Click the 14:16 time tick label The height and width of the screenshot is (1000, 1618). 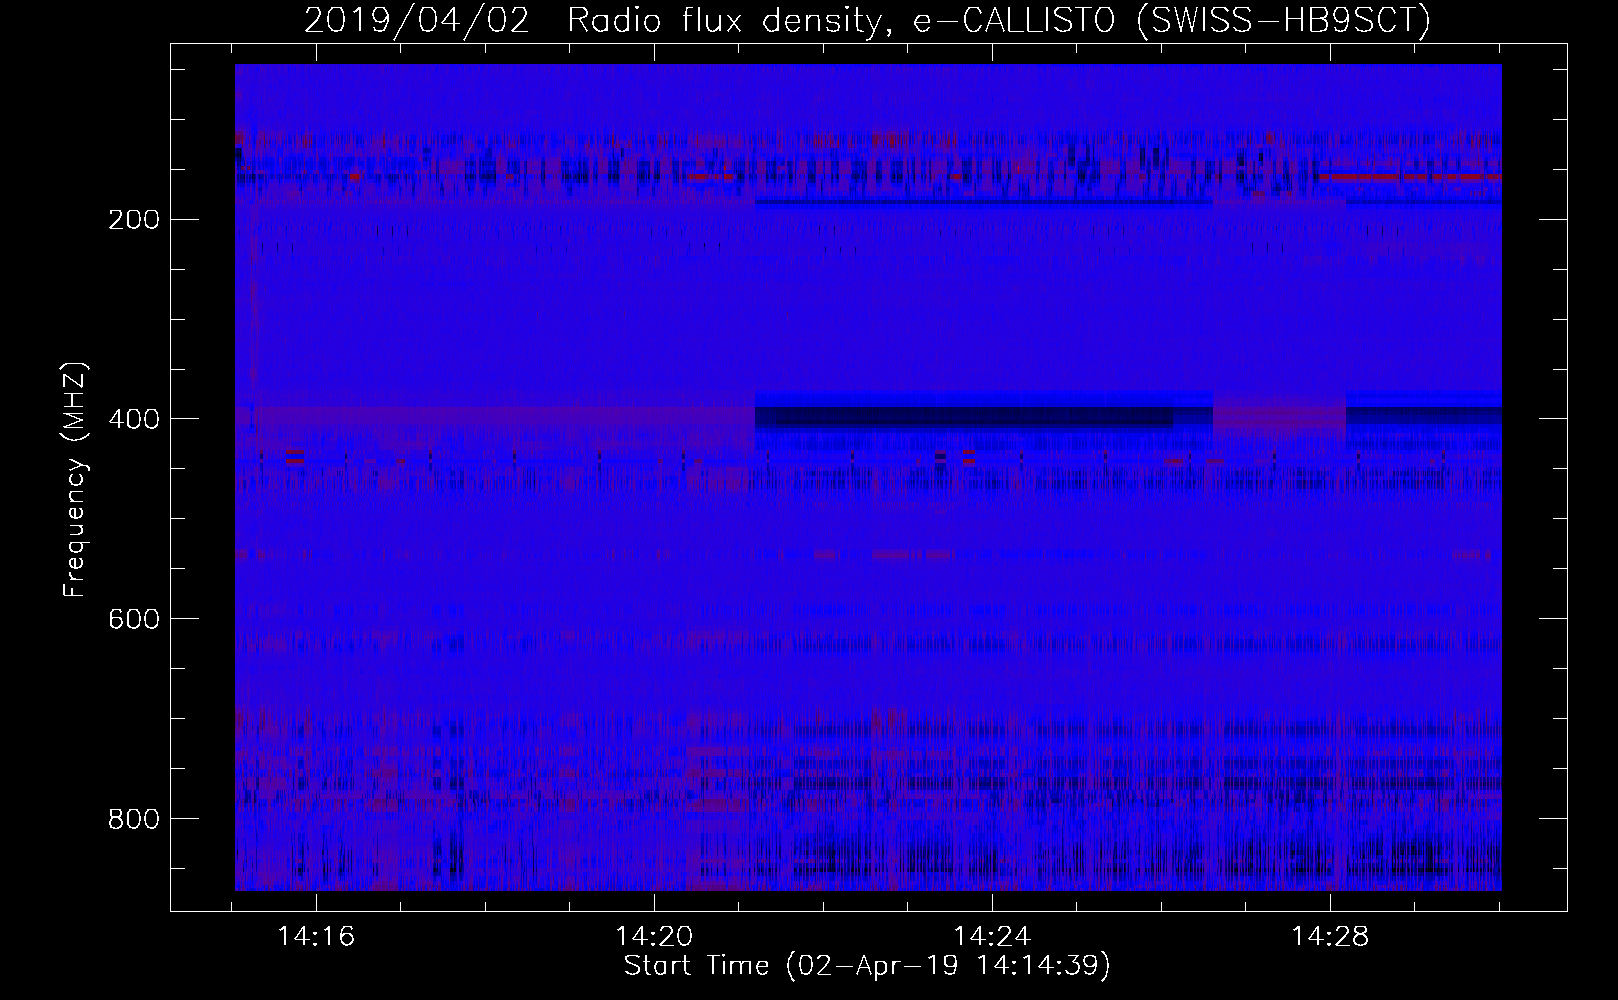[316, 937]
